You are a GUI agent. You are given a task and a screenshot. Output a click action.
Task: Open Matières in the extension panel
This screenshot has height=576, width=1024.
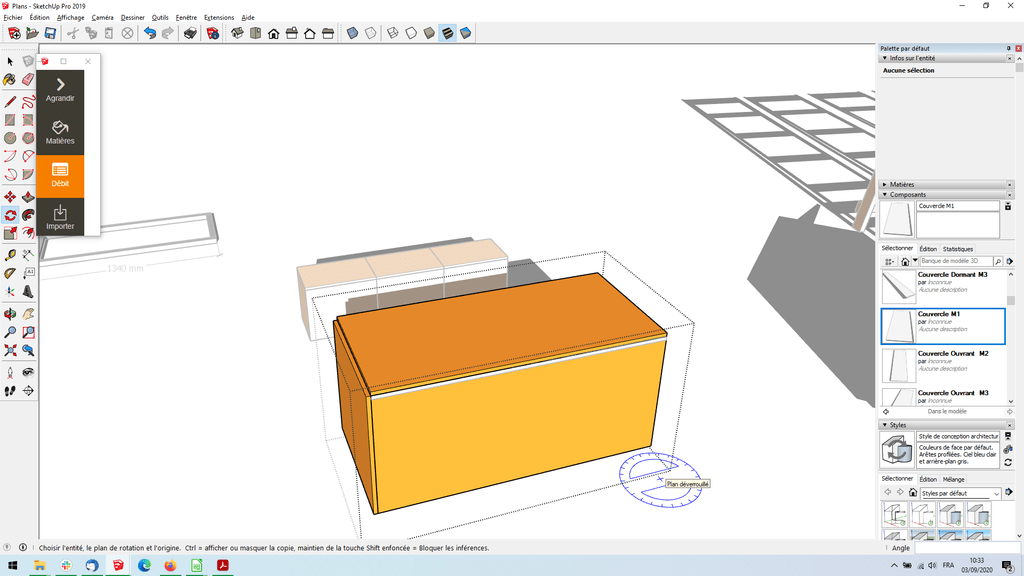(x=60, y=133)
